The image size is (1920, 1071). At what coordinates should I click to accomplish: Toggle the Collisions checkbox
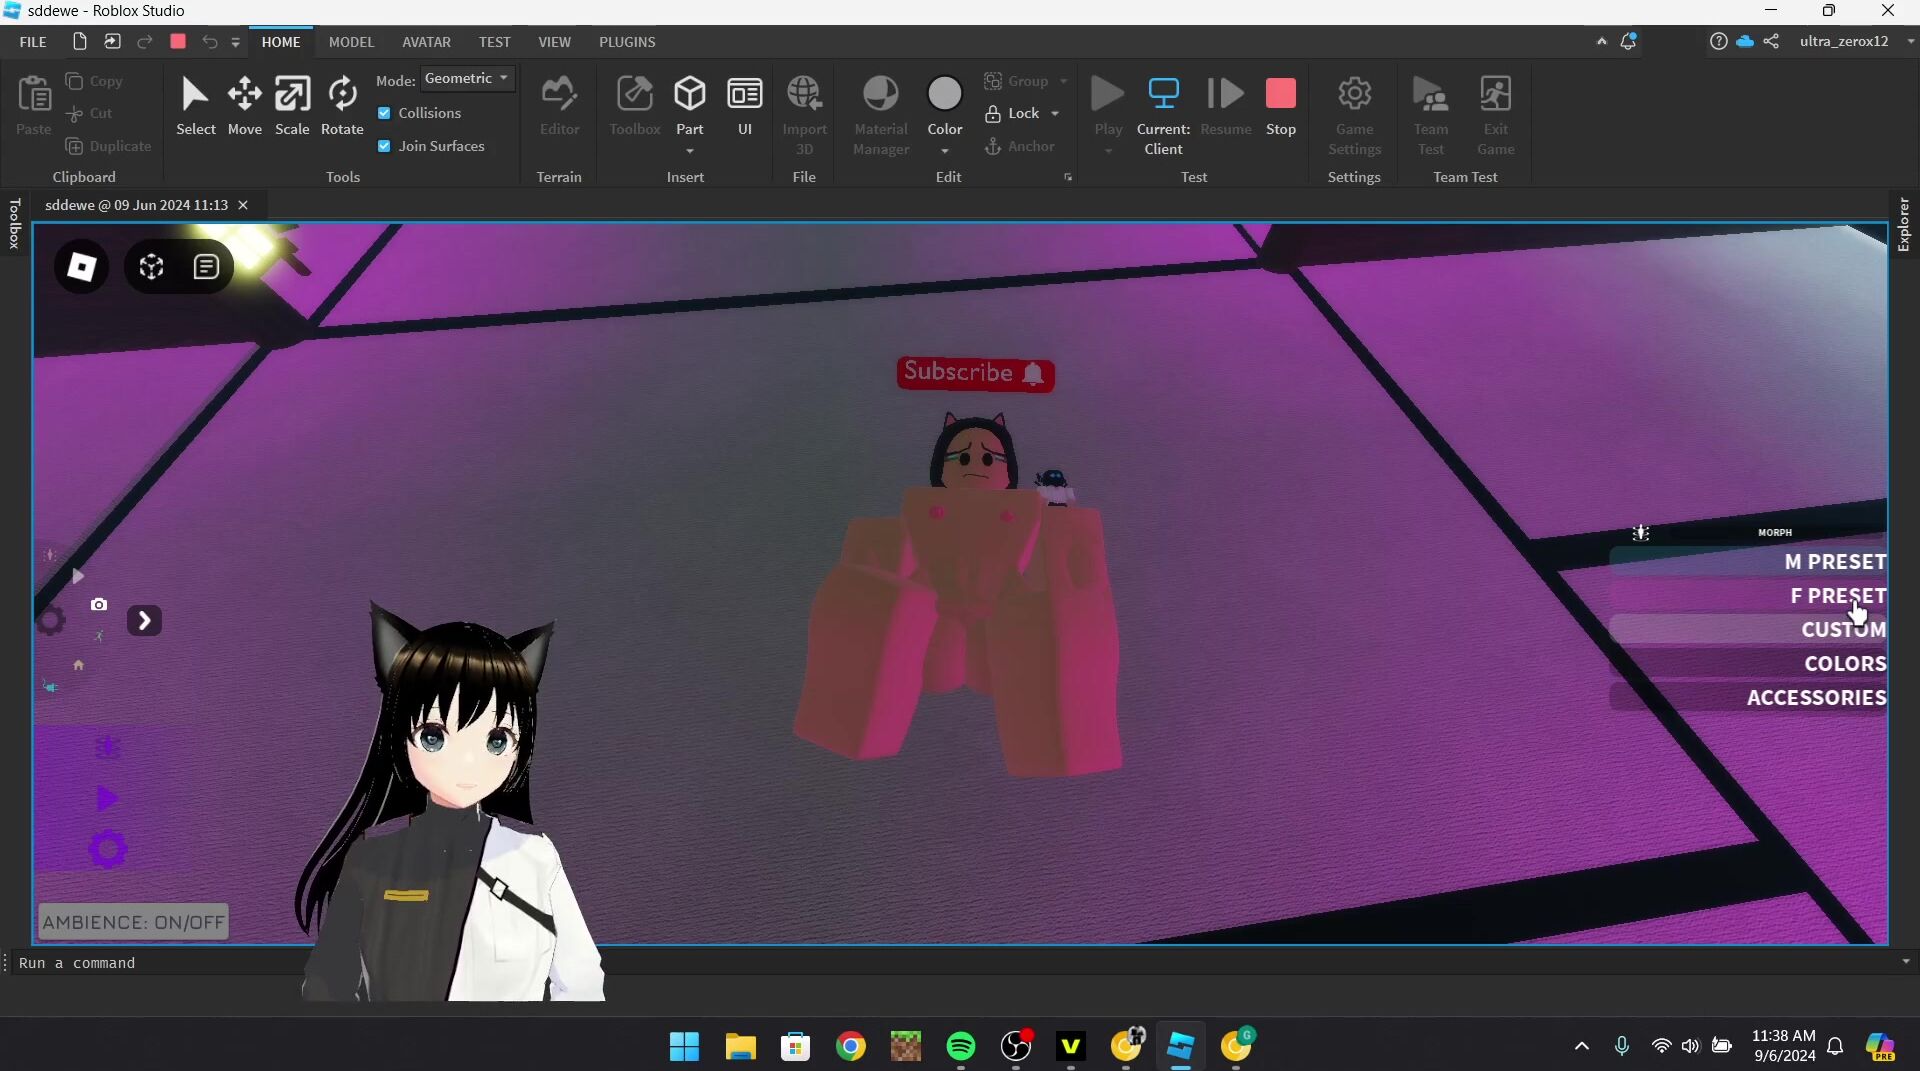384,113
